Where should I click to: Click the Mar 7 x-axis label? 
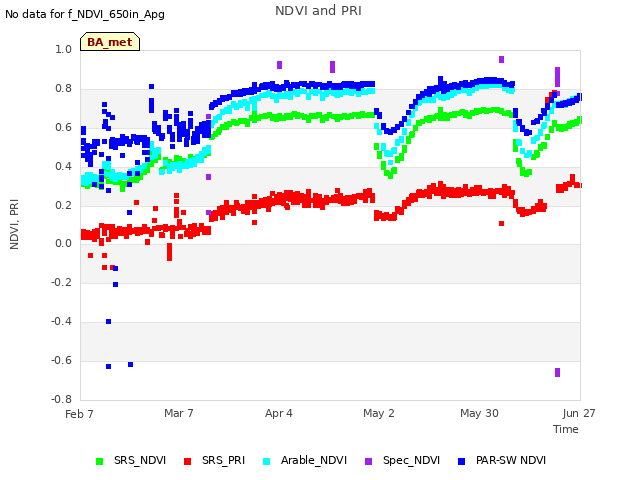click(x=179, y=413)
